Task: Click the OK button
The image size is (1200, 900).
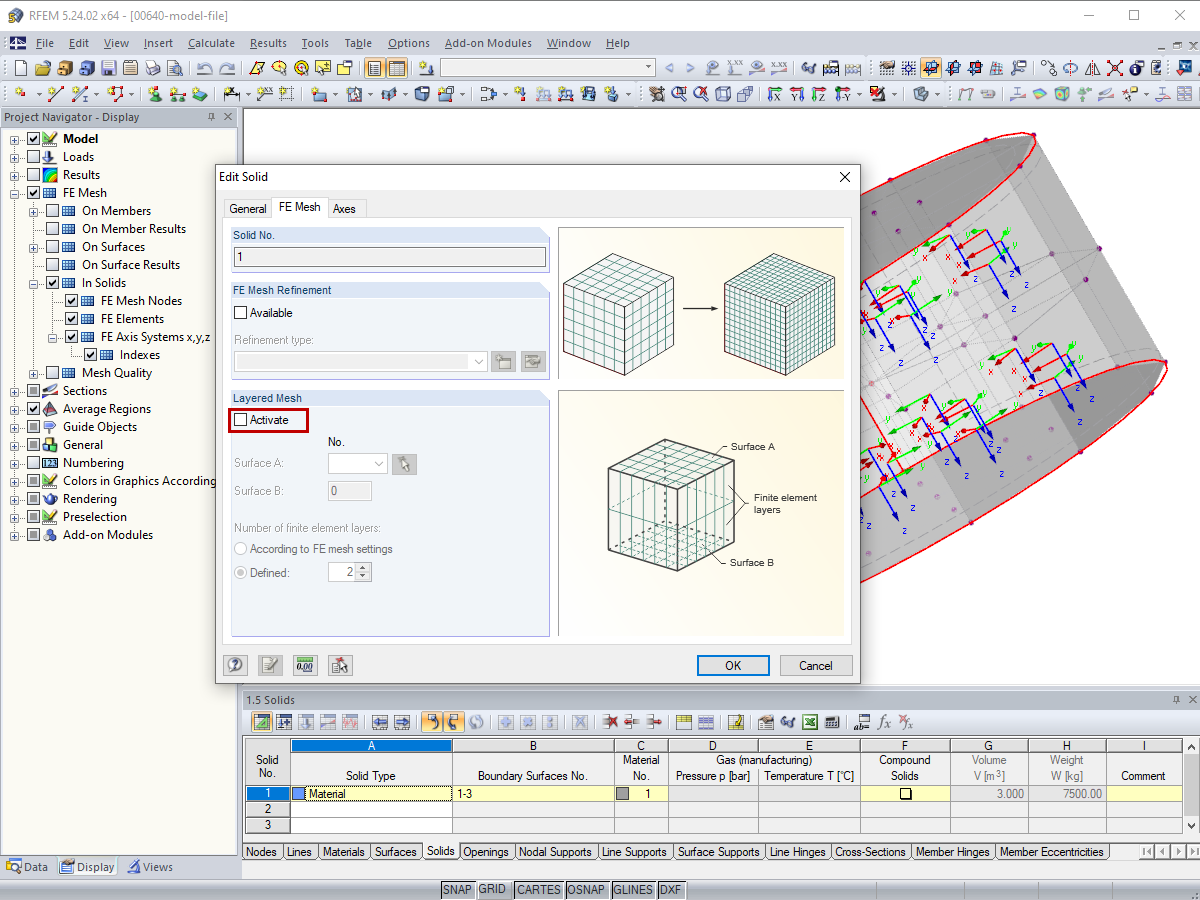Action: 733,666
